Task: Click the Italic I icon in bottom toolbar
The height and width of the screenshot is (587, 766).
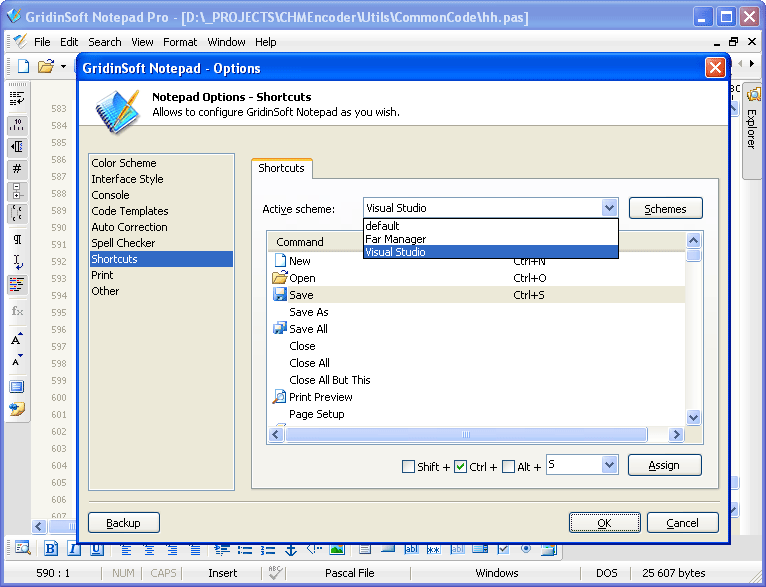Action: pyautogui.click(x=73, y=549)
